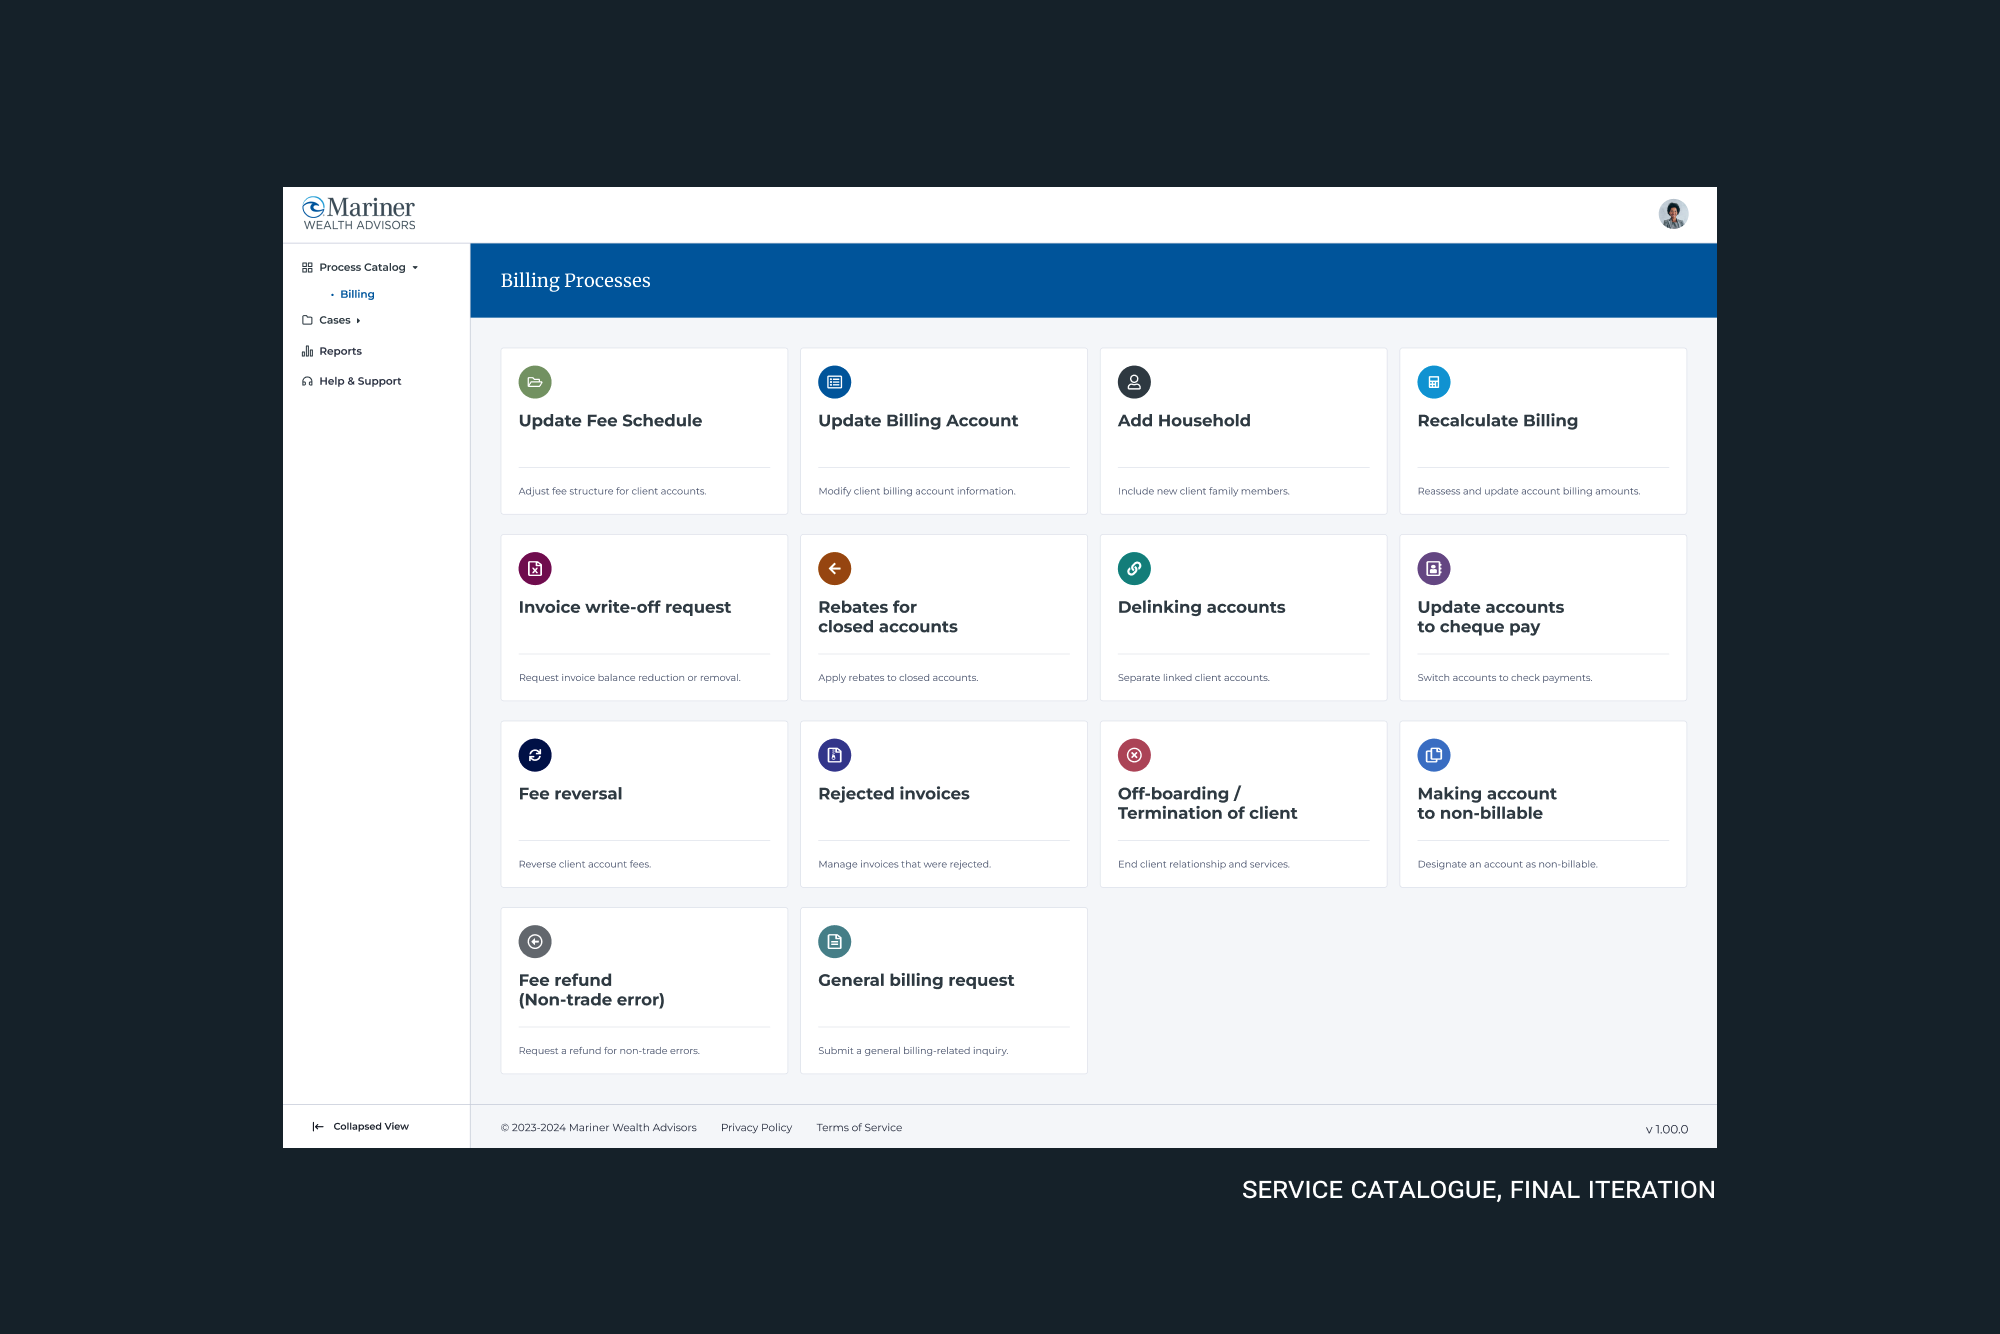Open Help & Support in sidebar

click(359, 381)
